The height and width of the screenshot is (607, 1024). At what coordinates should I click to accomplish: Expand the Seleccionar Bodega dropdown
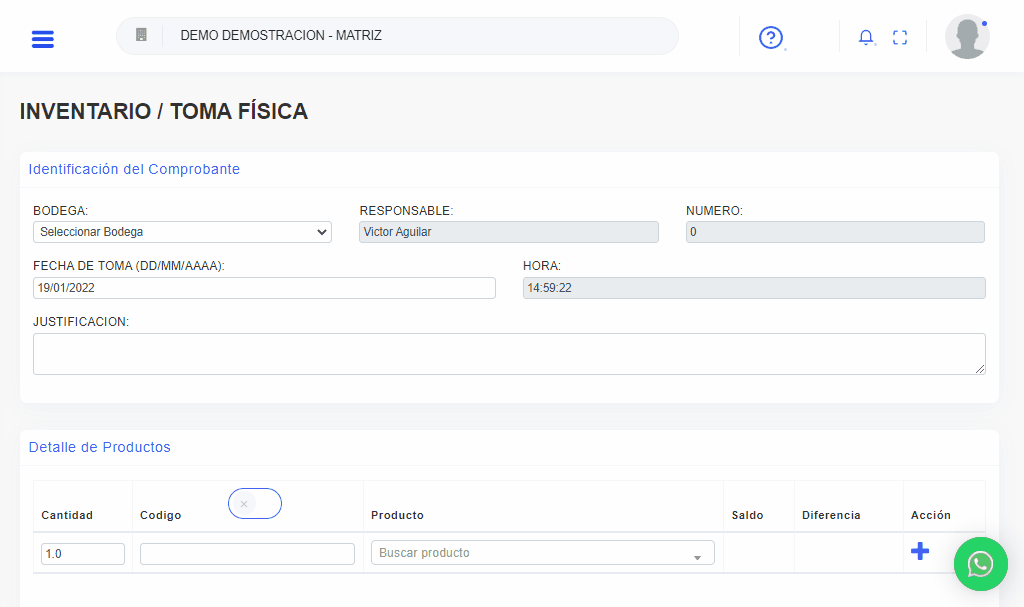coord(182,232)
